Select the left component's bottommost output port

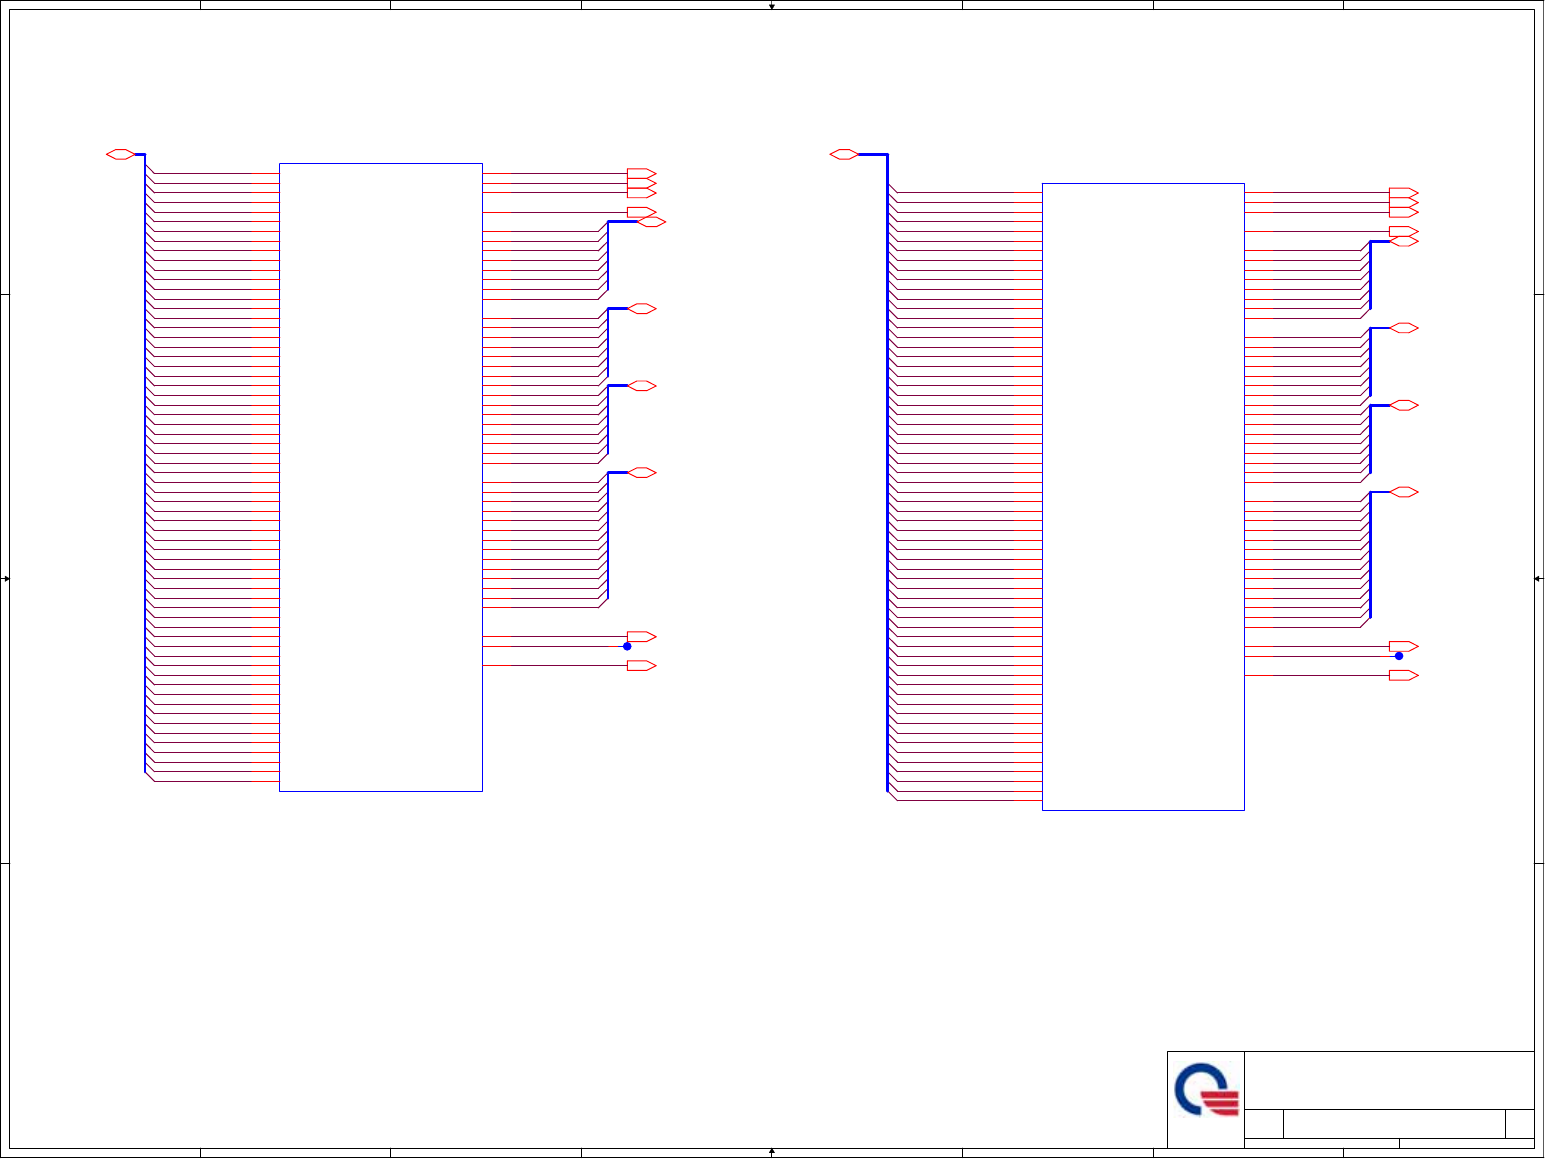(641, 665)
